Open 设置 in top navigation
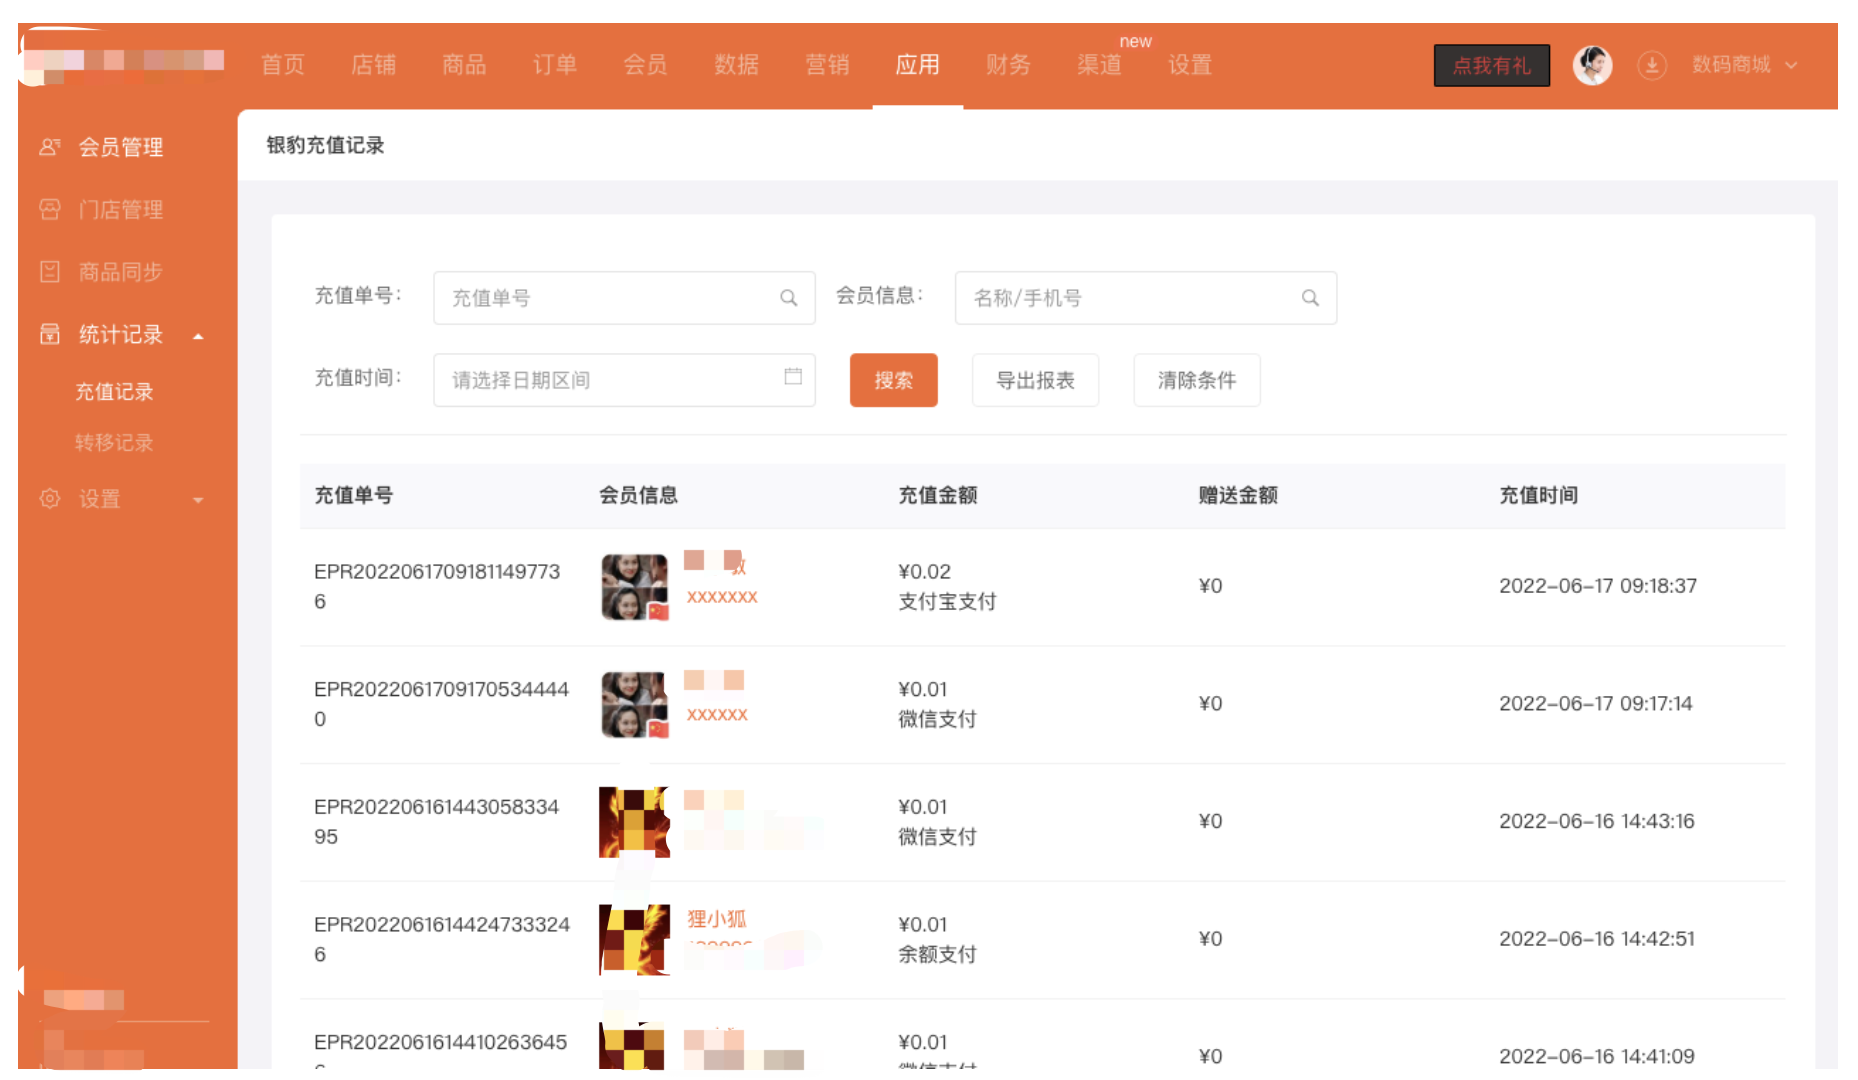Image resolution: width=1858 pixels, height=1080 pixels. (x=1190, y=65)
